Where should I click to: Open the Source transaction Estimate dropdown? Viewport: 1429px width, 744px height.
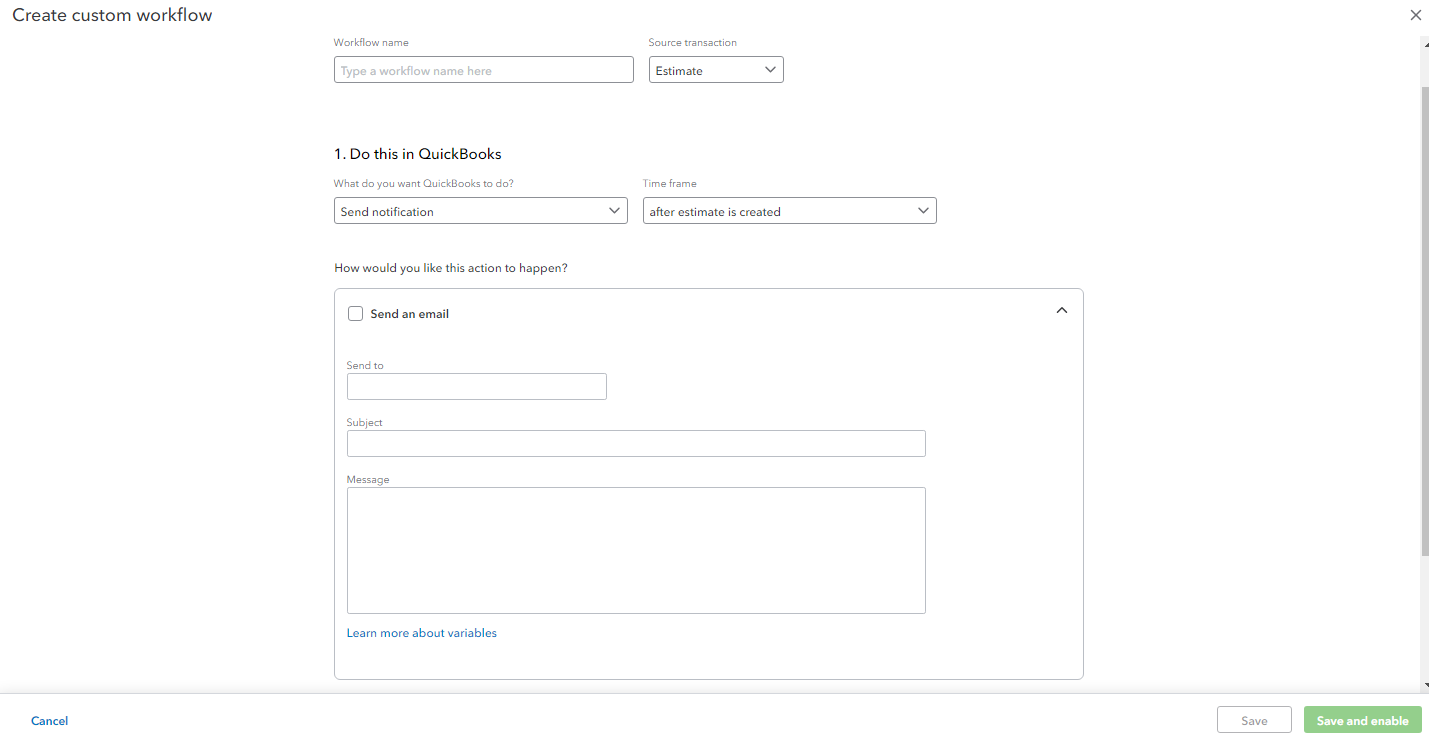[716, 70]
